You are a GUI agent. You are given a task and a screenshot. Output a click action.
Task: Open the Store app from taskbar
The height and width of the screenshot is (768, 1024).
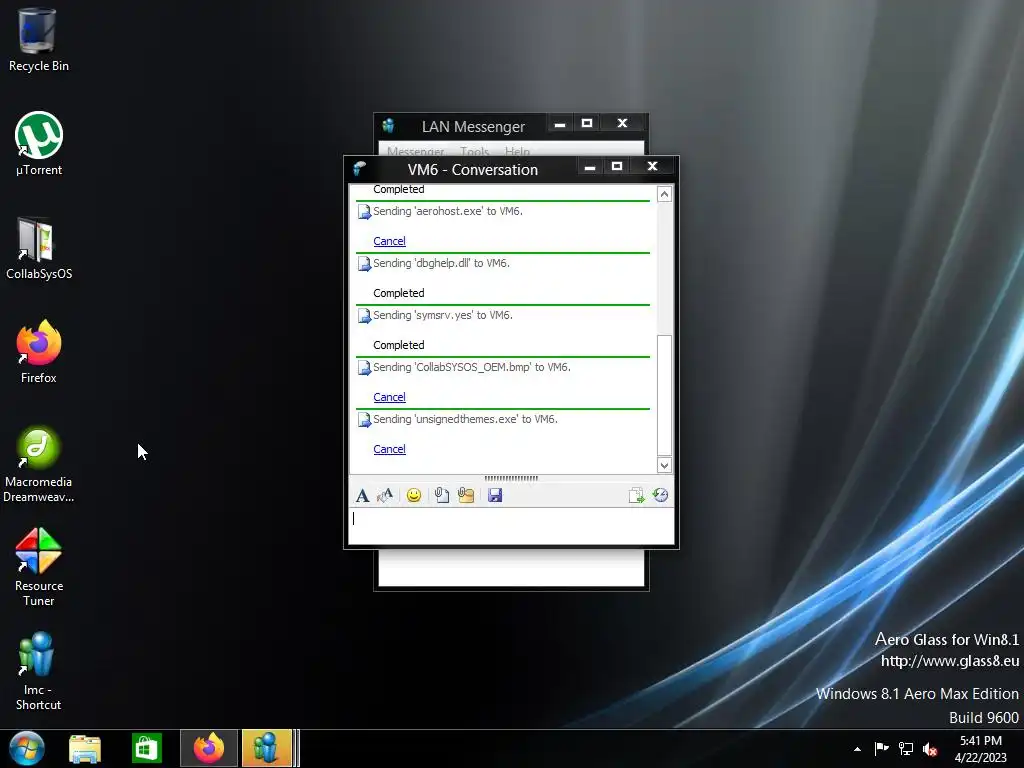[146, 748]
